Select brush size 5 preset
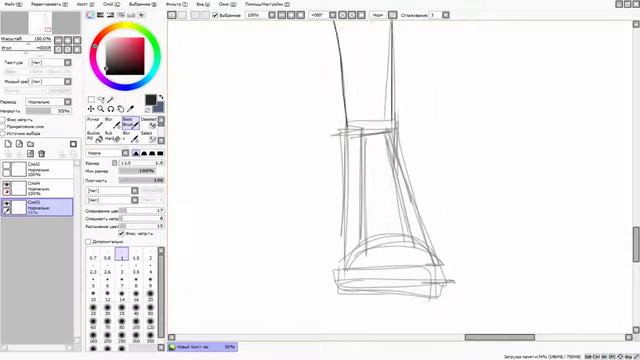The height and width of the screenshot is (360, 640). click(x=93, y=282)
